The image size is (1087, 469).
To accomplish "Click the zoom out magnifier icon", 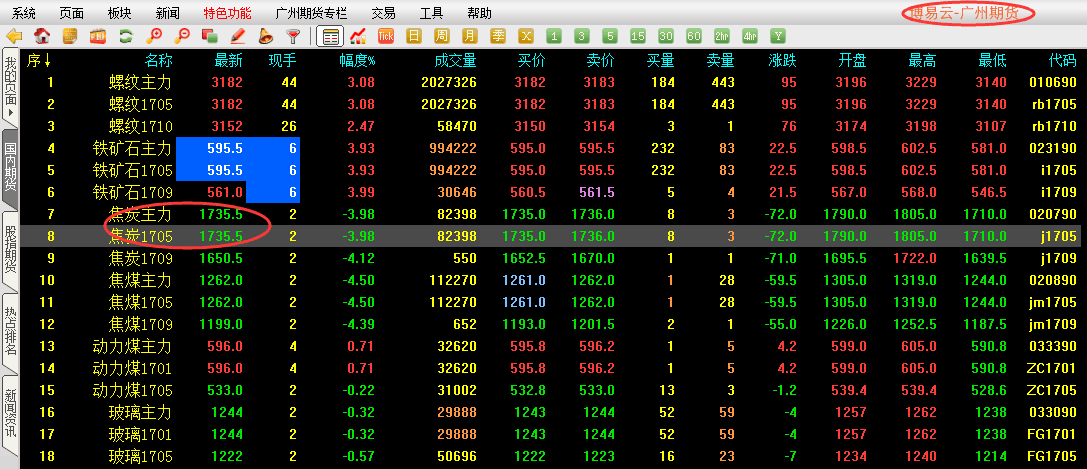I will click(x=182, y=36).
